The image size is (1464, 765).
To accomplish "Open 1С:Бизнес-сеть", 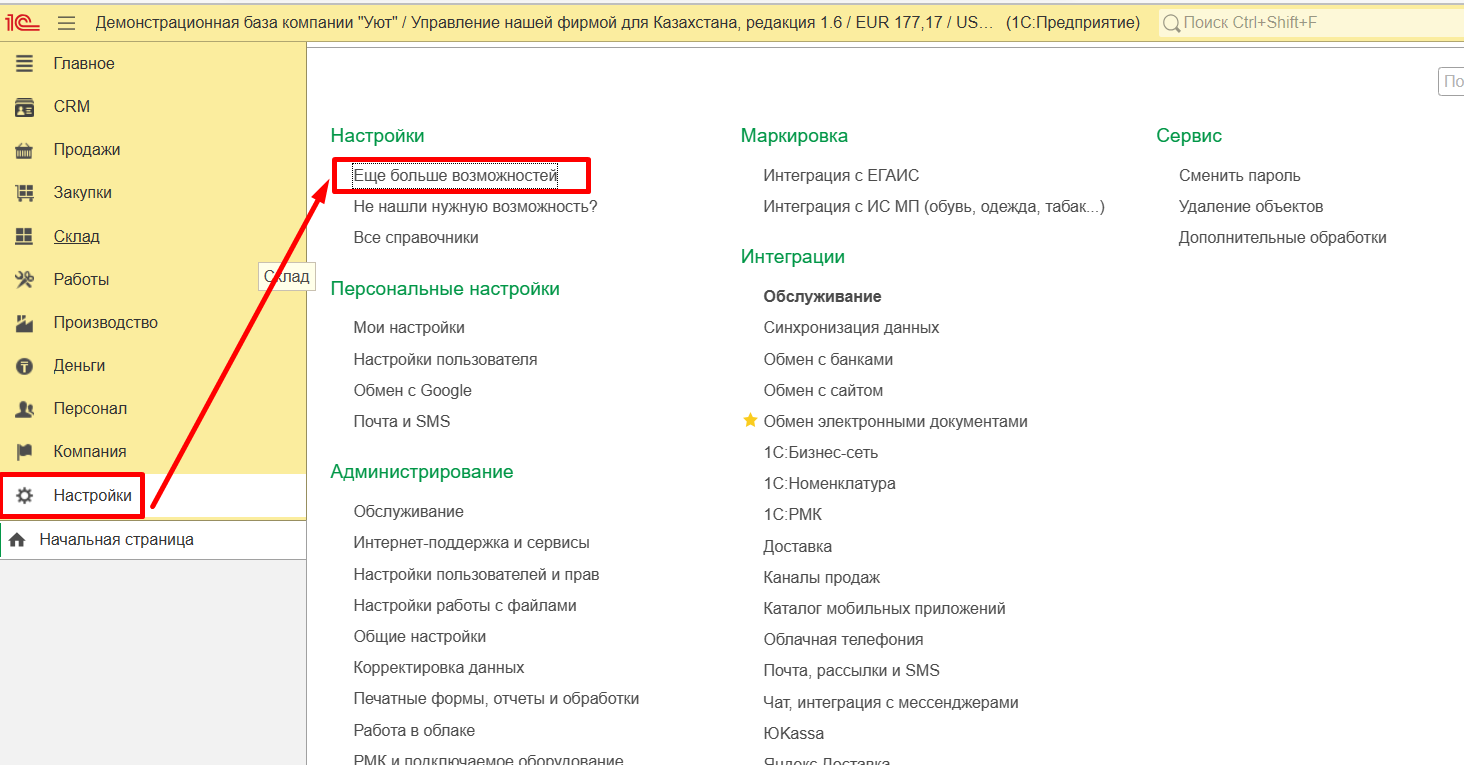I will 820,452.
